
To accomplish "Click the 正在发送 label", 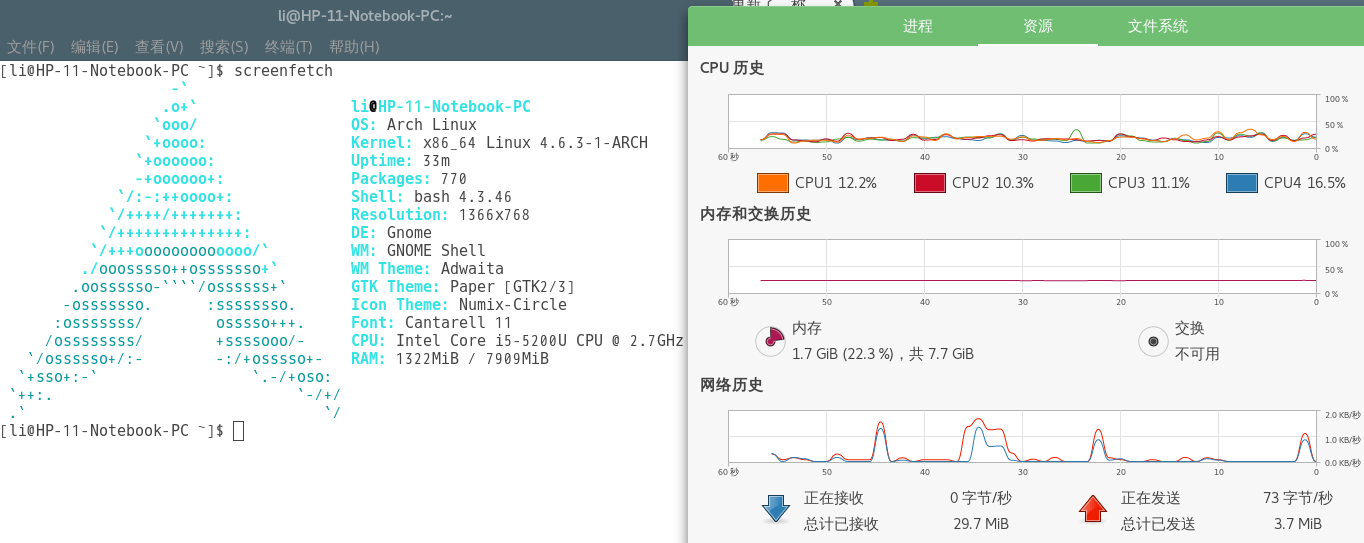I will (x=1151, y=498).
